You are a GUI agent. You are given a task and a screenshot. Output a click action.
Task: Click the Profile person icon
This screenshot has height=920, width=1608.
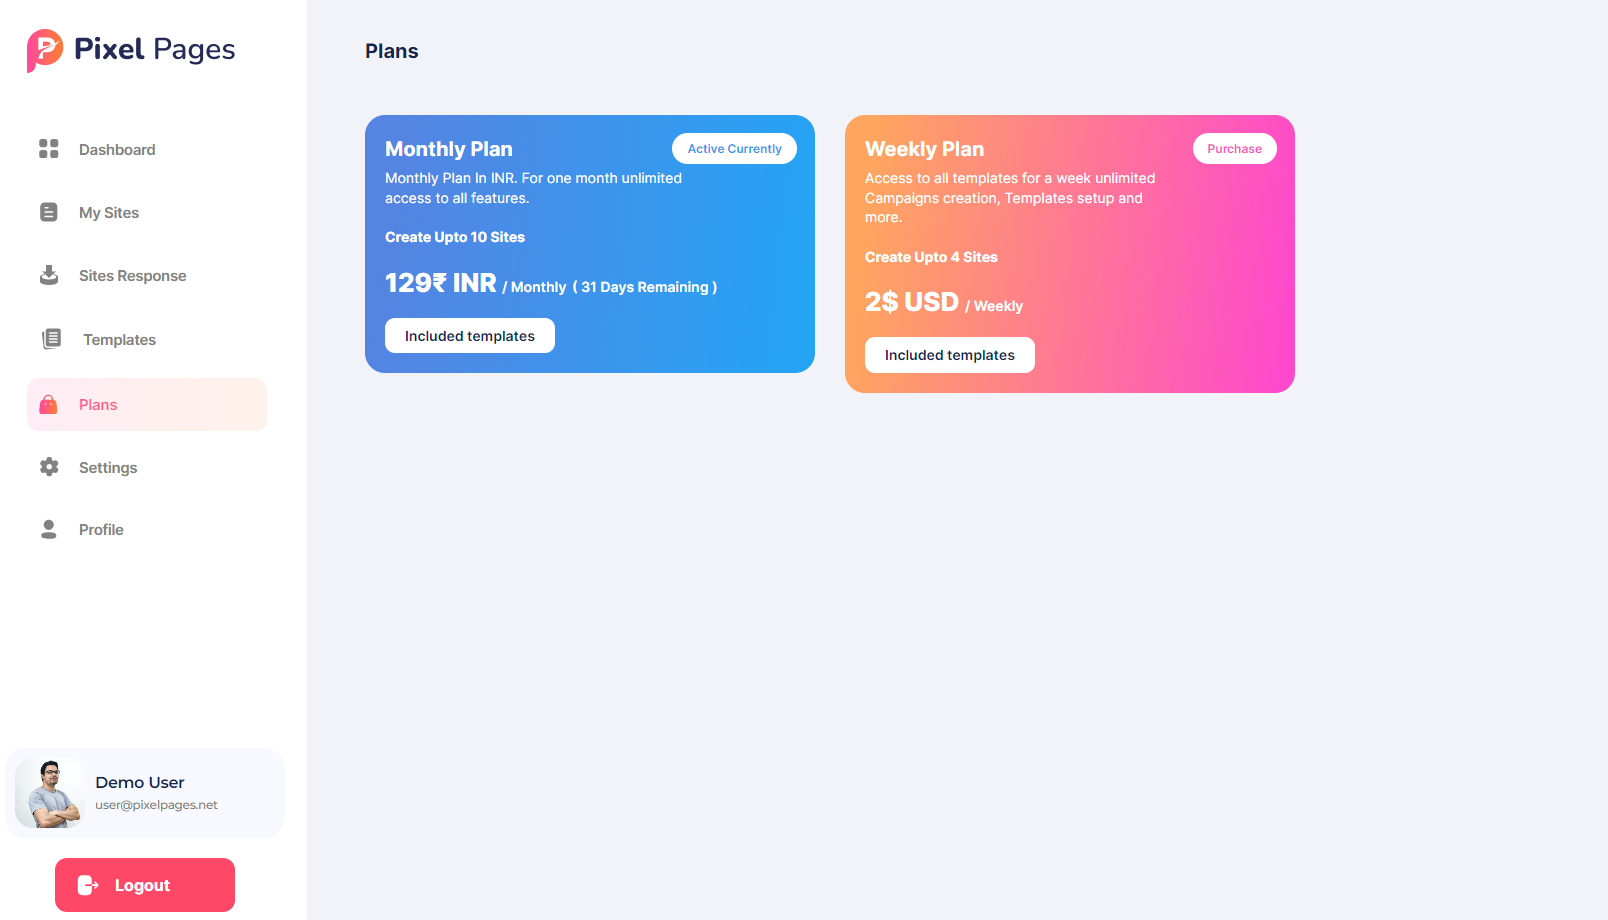(49, 529)
